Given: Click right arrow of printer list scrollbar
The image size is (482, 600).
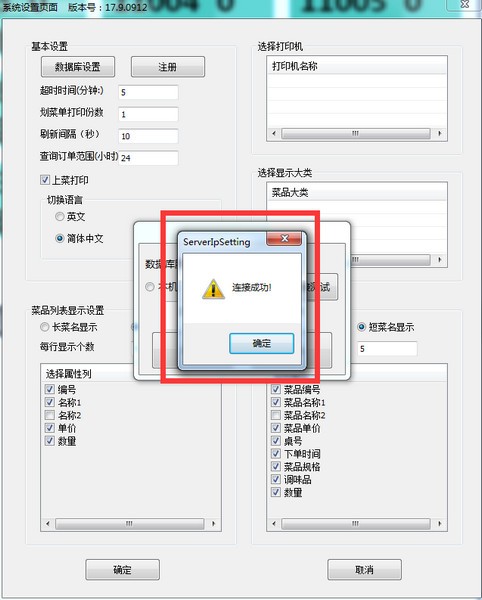Looking at the screenshot, I should click(x=440, y=134).
